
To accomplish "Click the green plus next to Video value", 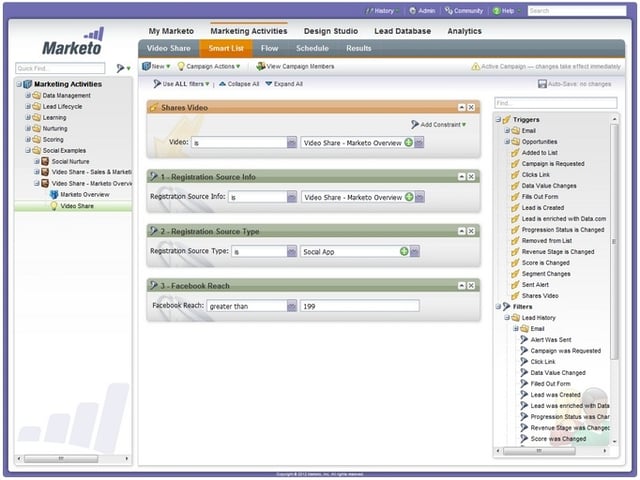I will 408,142.
